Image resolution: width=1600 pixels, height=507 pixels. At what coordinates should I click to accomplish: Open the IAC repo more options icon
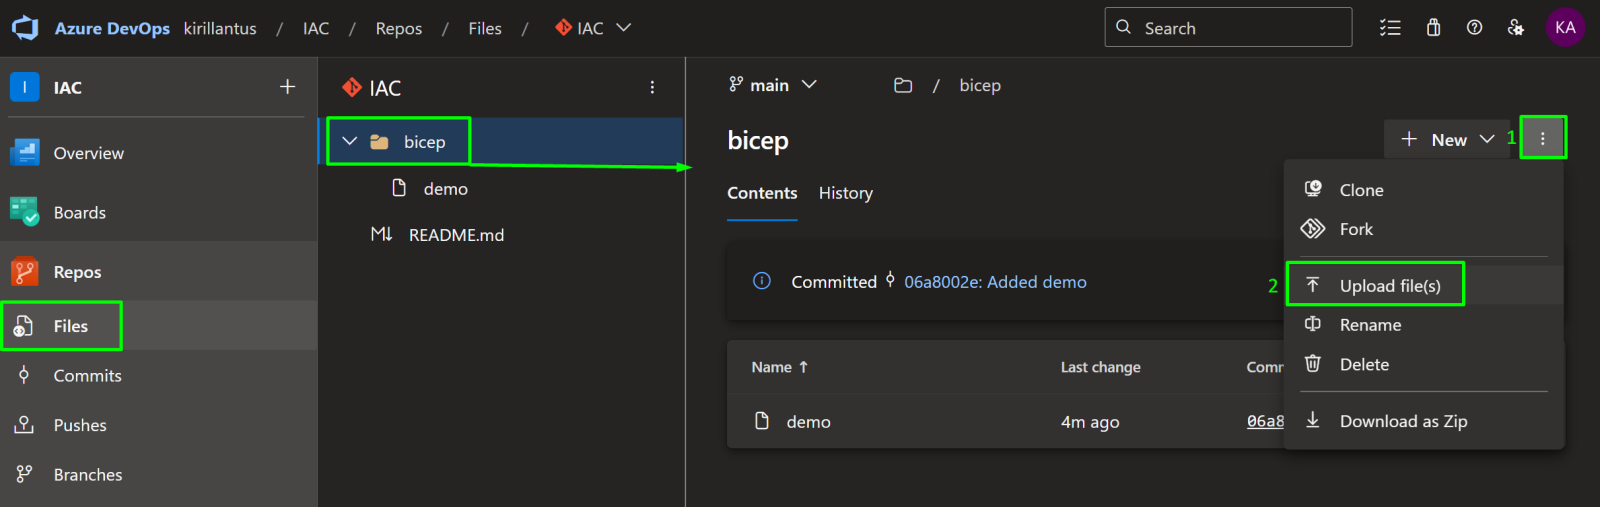[x=652, y=88]
